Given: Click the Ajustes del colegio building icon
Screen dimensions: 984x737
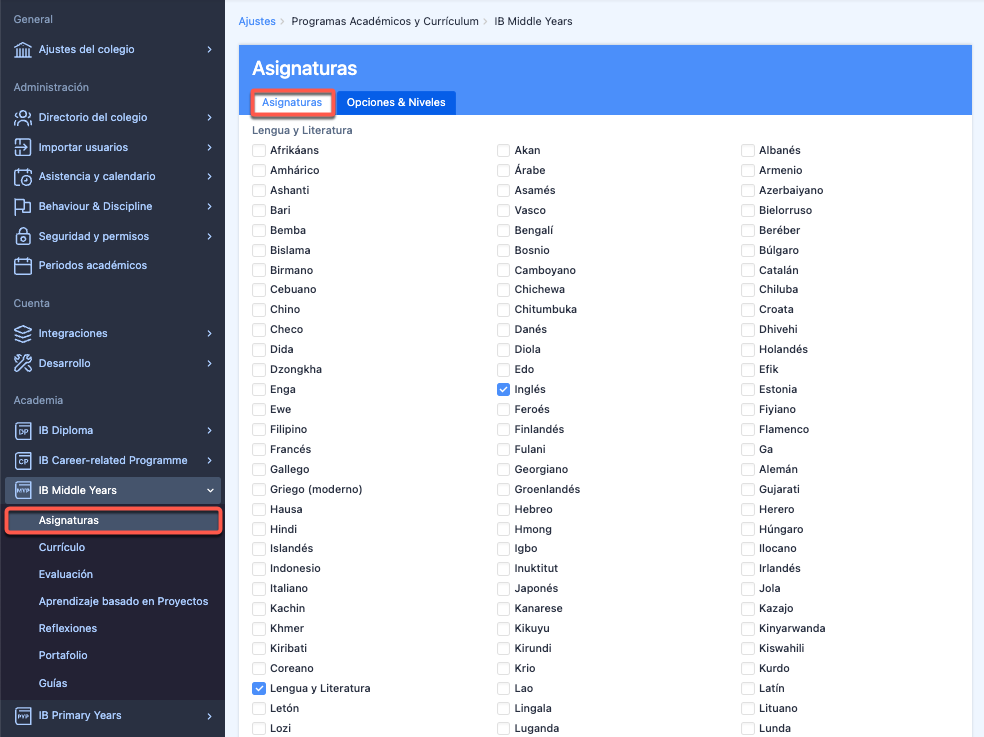Looking at the screenshot, I should (x=23, y=50).
